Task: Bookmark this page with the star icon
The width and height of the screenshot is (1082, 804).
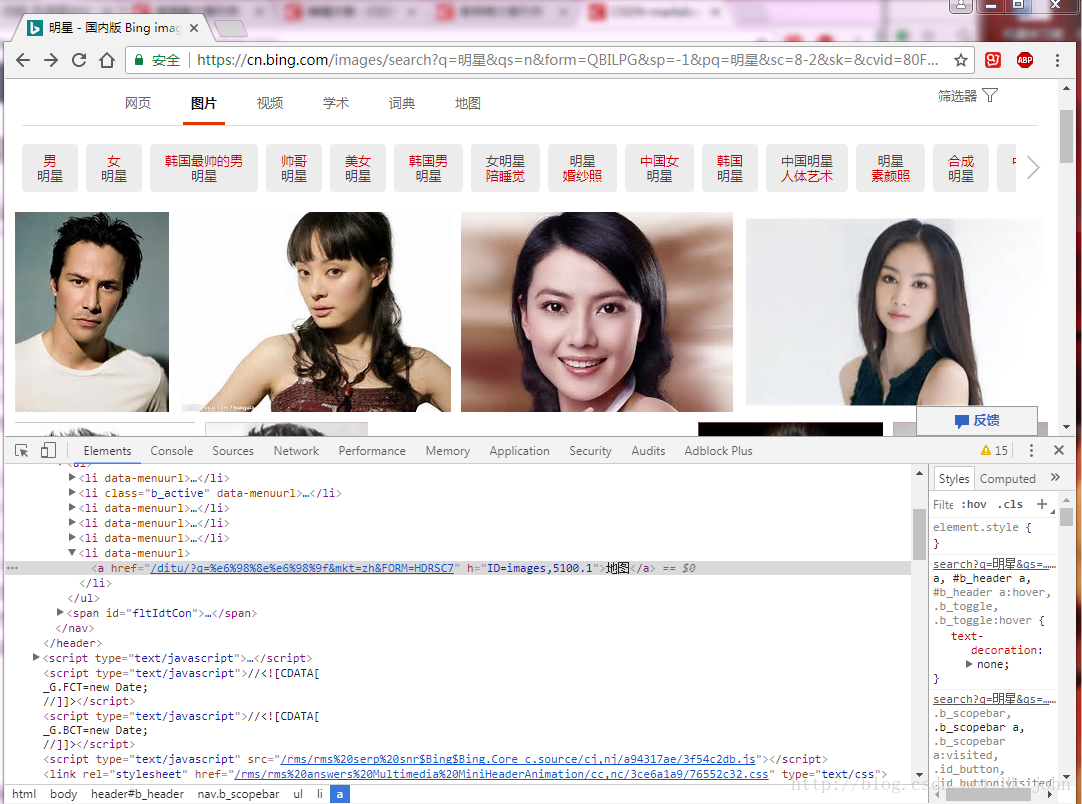Action: (x=961, y=60)
